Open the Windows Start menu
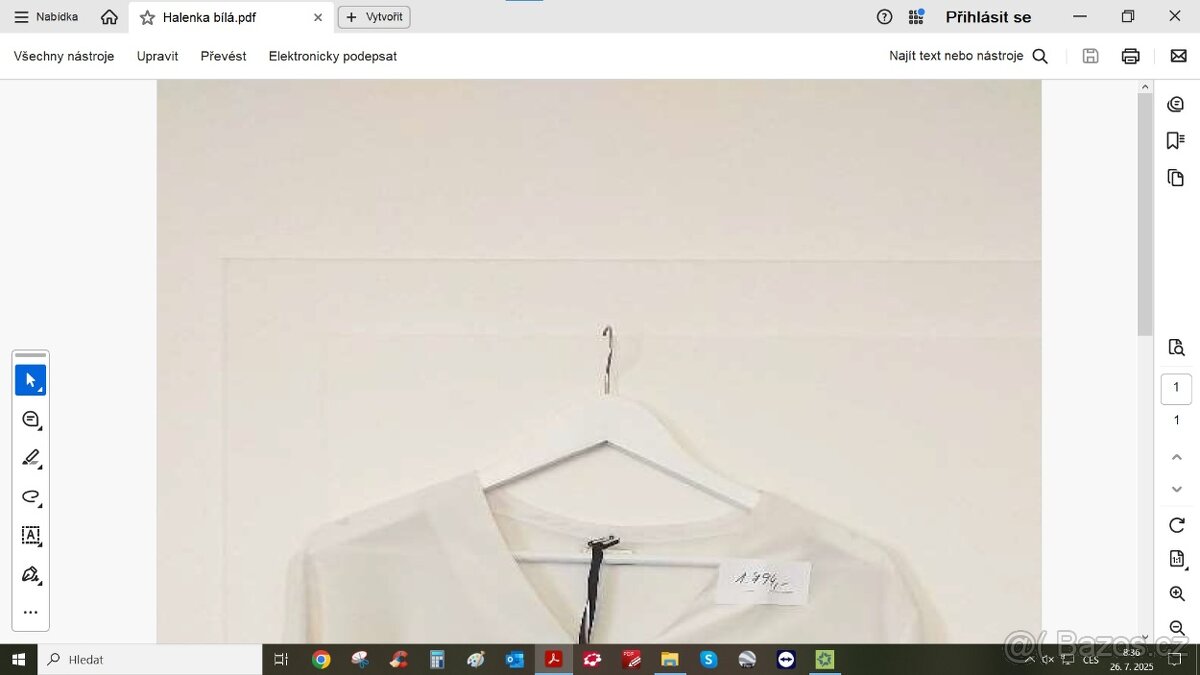Screen dimensions: 1200x675 tap(18, 659)
